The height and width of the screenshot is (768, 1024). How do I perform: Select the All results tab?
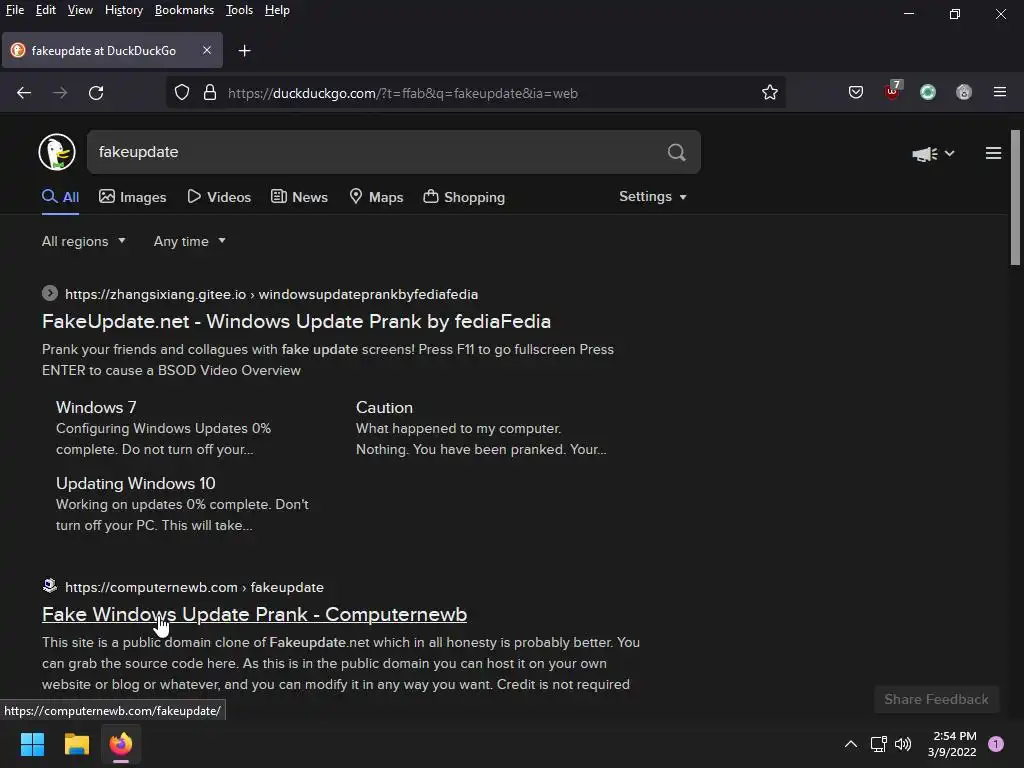(60, 197)
